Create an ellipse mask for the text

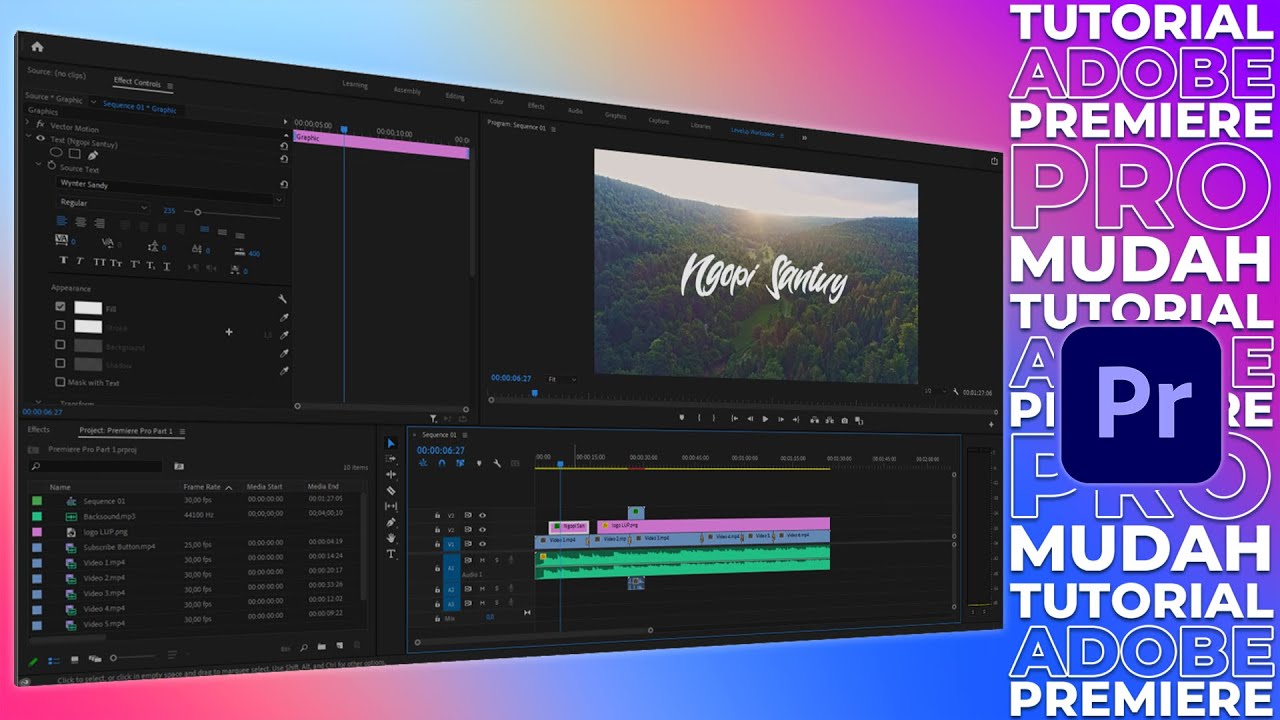[56, 152]
